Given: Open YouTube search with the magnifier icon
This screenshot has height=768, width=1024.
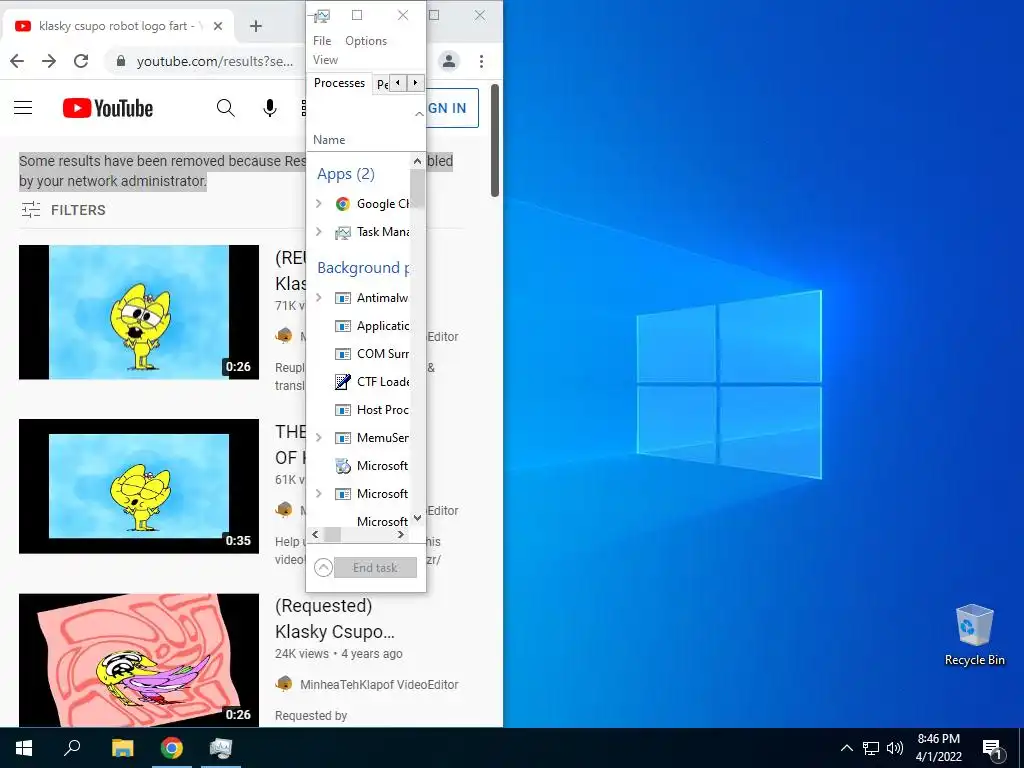Looking at the screenshot, I should coord(225,108).
